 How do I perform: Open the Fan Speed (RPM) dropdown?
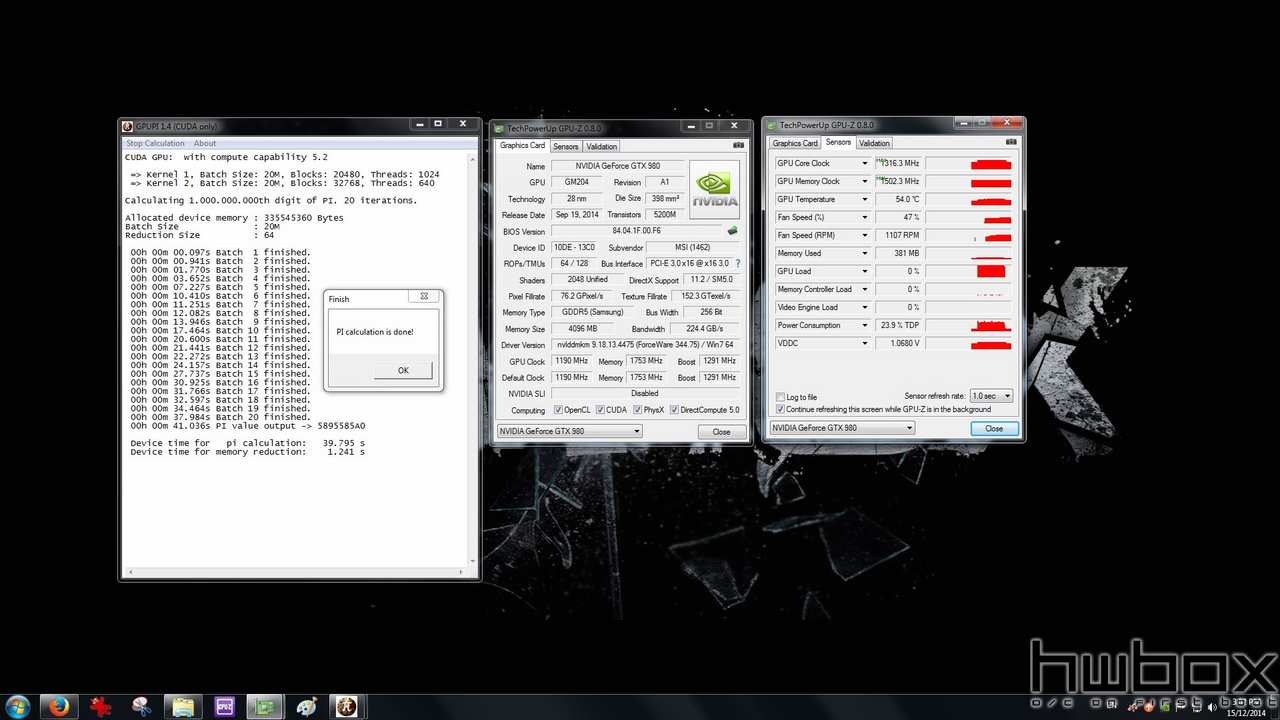tap(864, 235)
